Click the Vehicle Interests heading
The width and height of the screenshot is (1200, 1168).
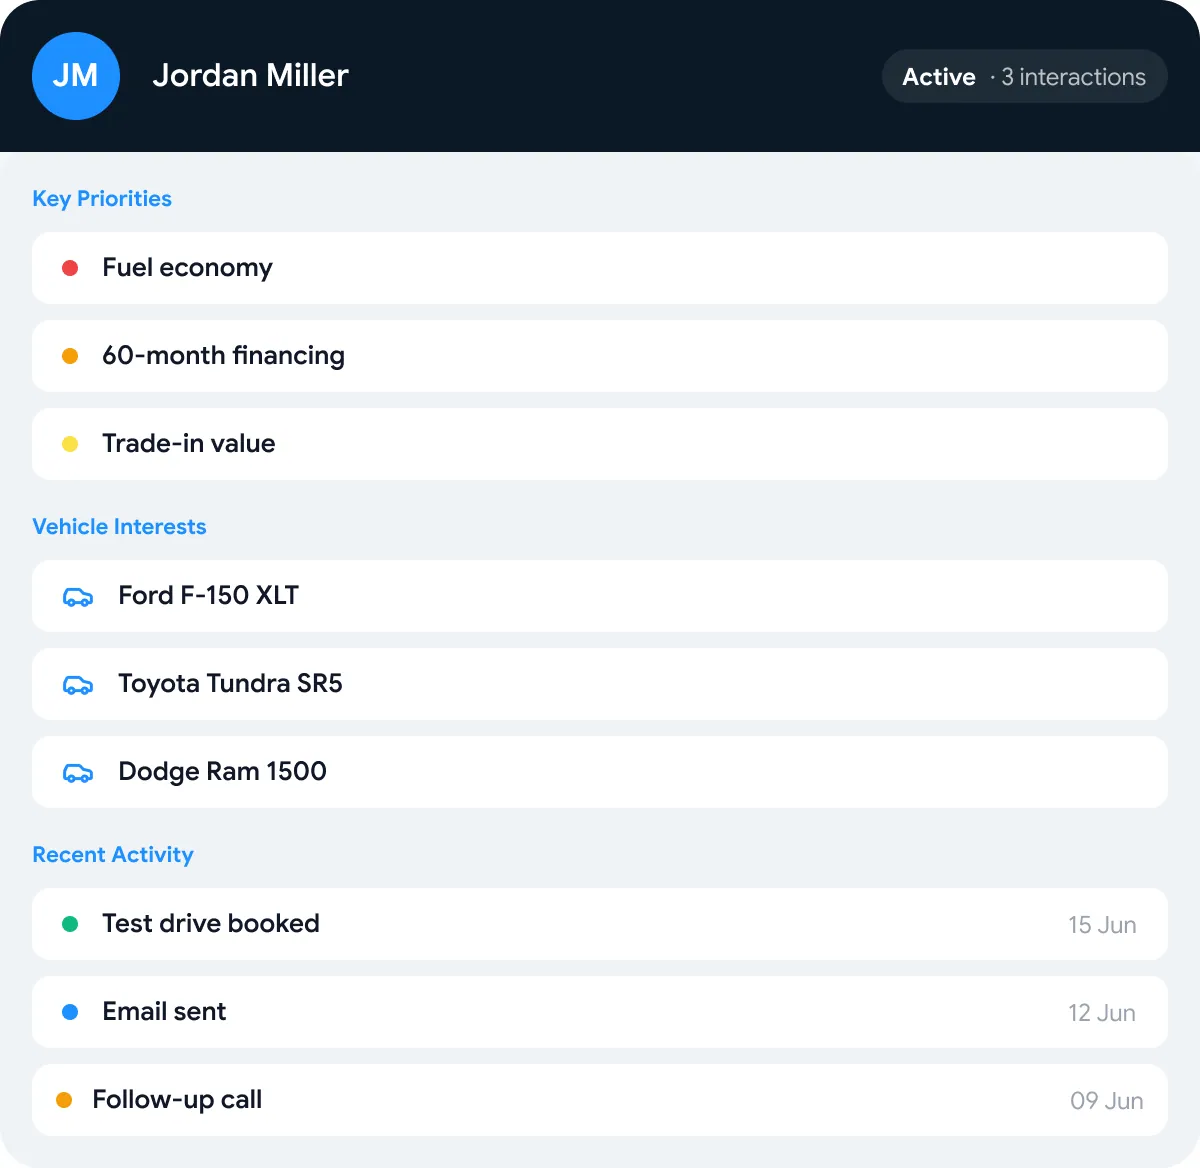pos(119,527)
